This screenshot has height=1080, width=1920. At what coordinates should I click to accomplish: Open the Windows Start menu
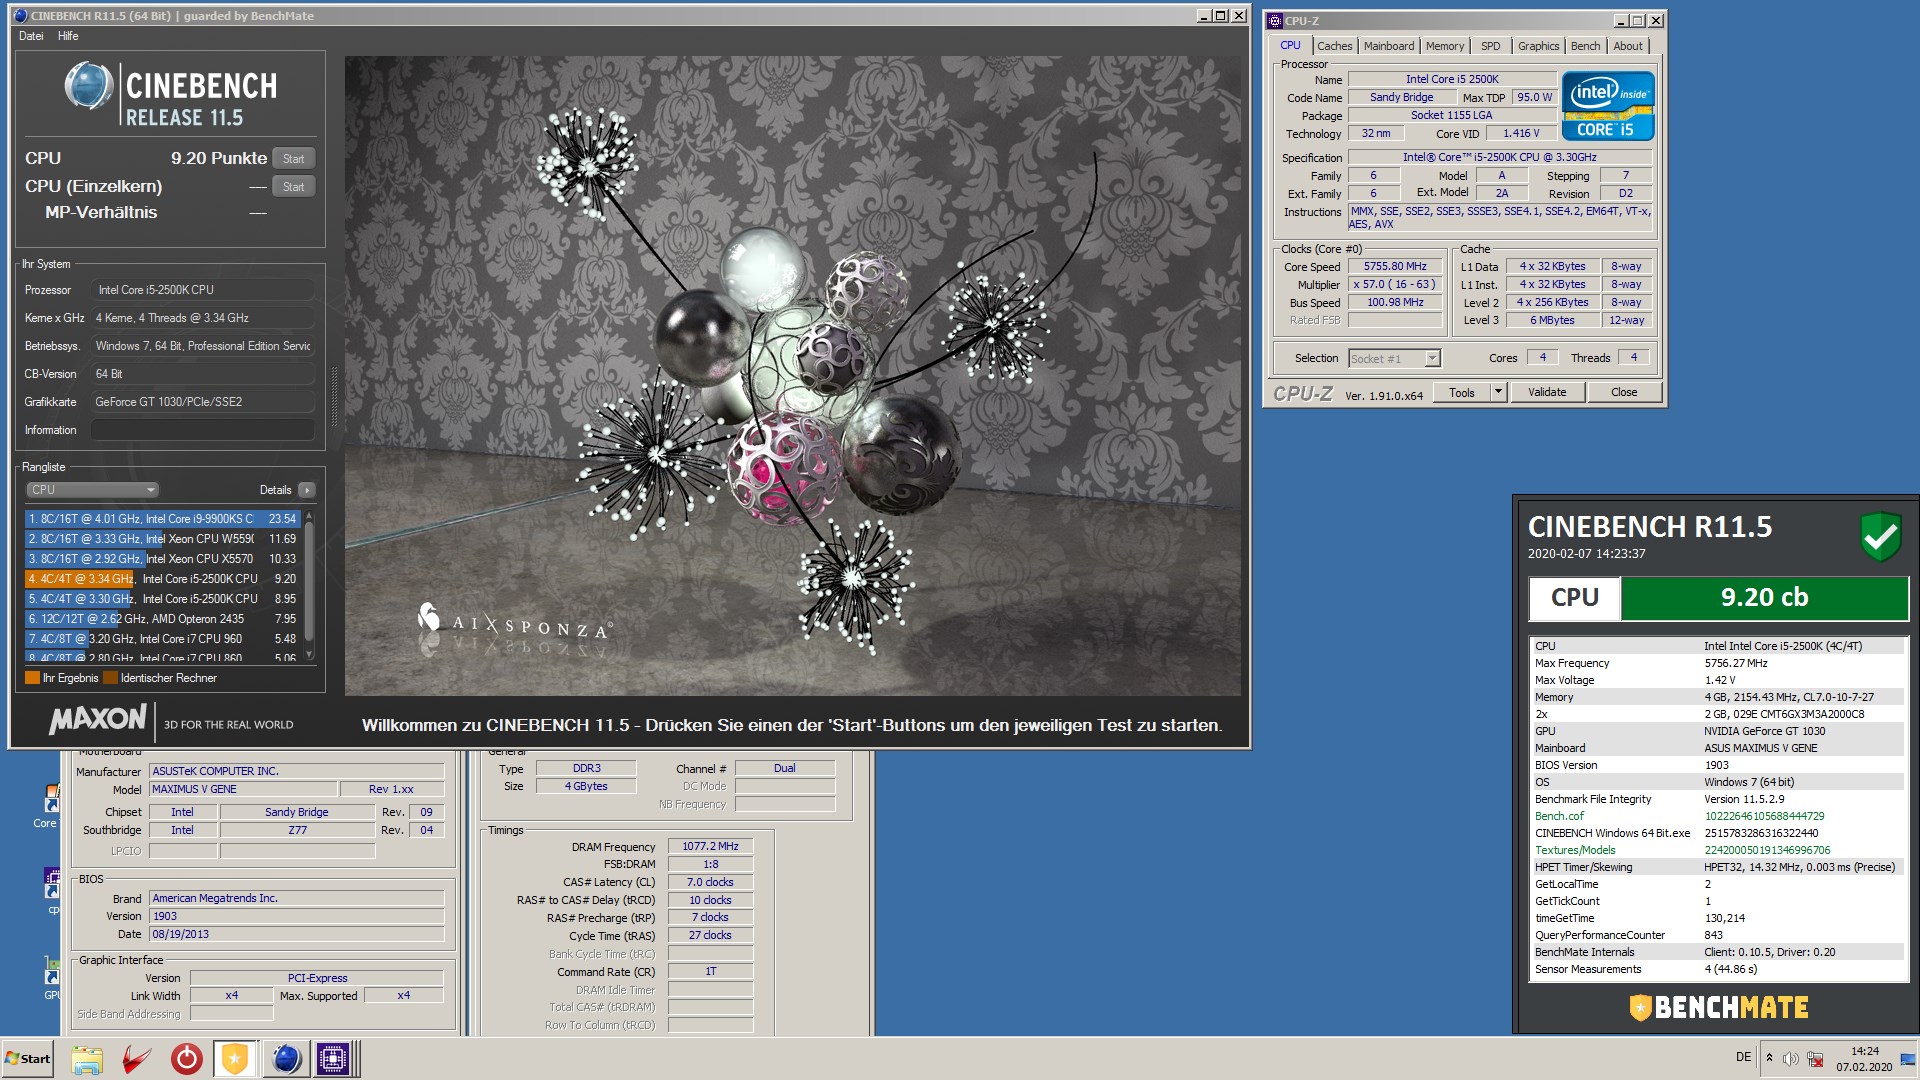(28, 1059)
